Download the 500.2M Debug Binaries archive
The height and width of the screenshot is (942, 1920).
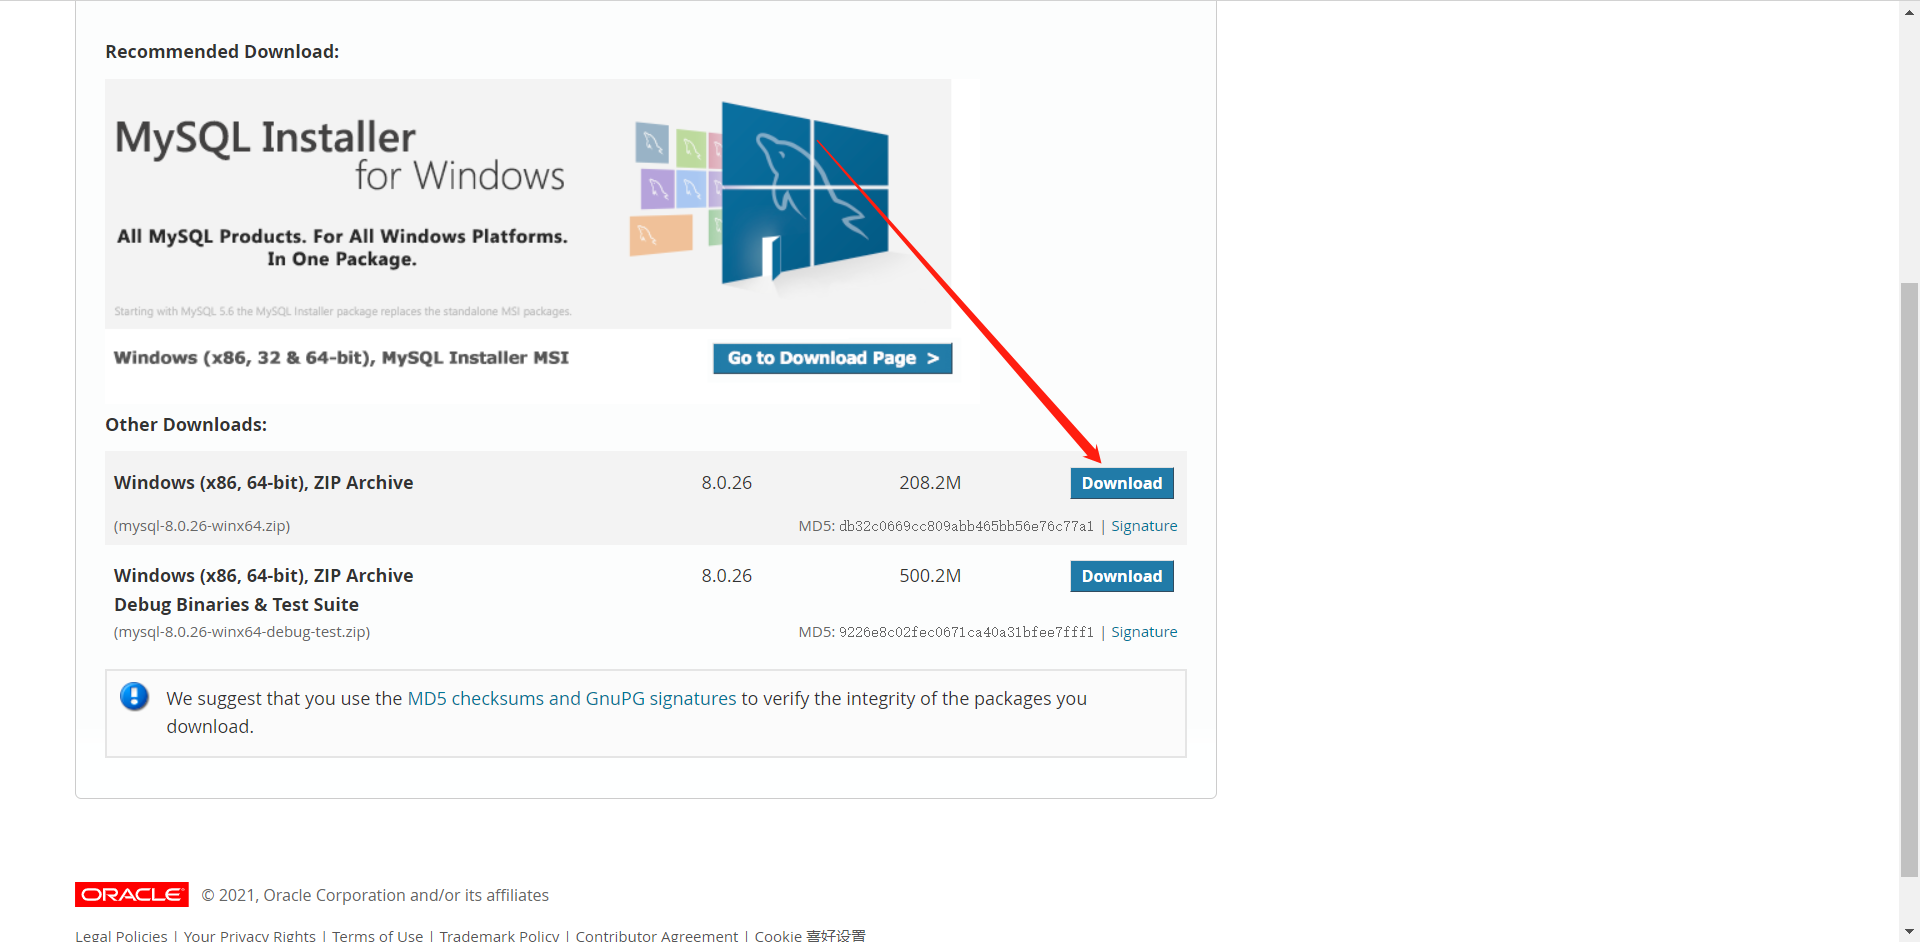1122,576
